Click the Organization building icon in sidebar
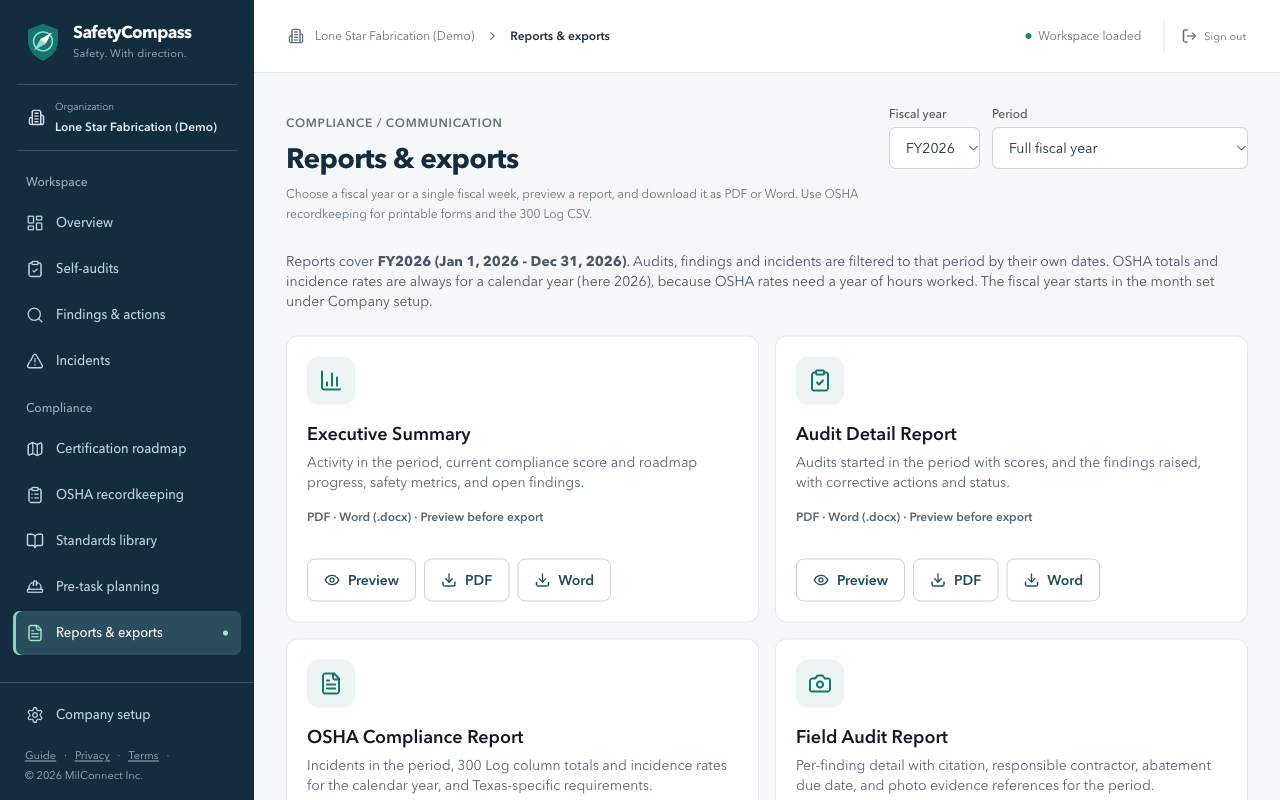The height and width of the screenshot is (800, 1280). [36, 117]
